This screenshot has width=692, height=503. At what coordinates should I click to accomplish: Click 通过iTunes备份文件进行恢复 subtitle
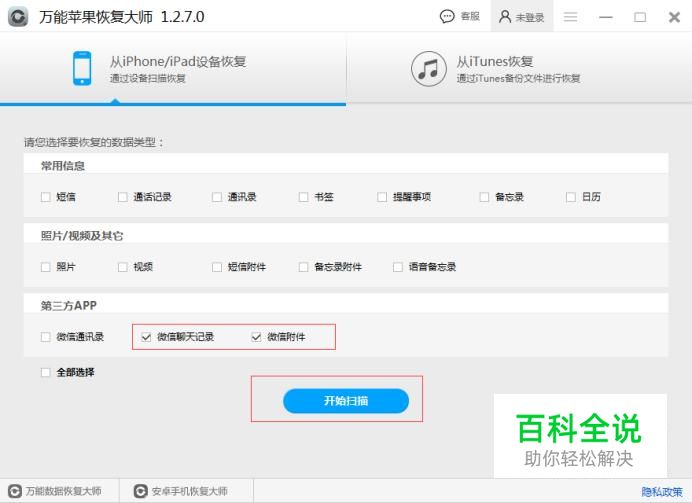click(x=518, y=79)
